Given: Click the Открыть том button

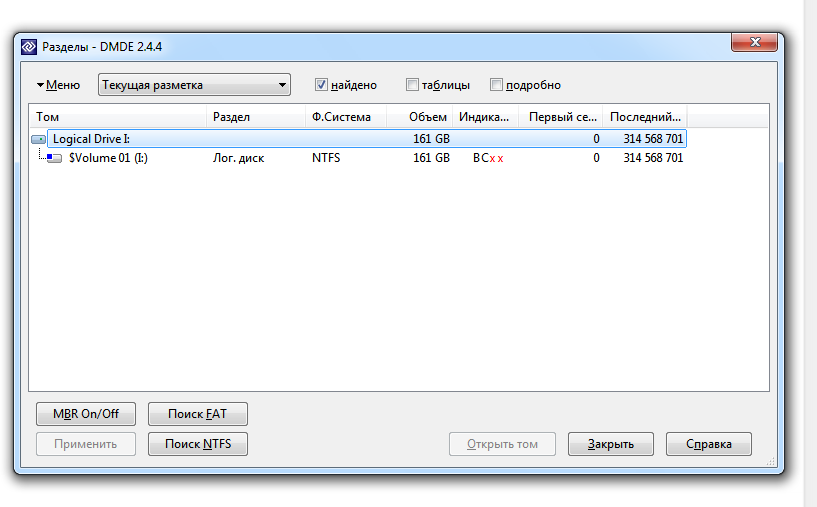Looking at the screenshot, I should pyautogui.click(x=502, y=444).
